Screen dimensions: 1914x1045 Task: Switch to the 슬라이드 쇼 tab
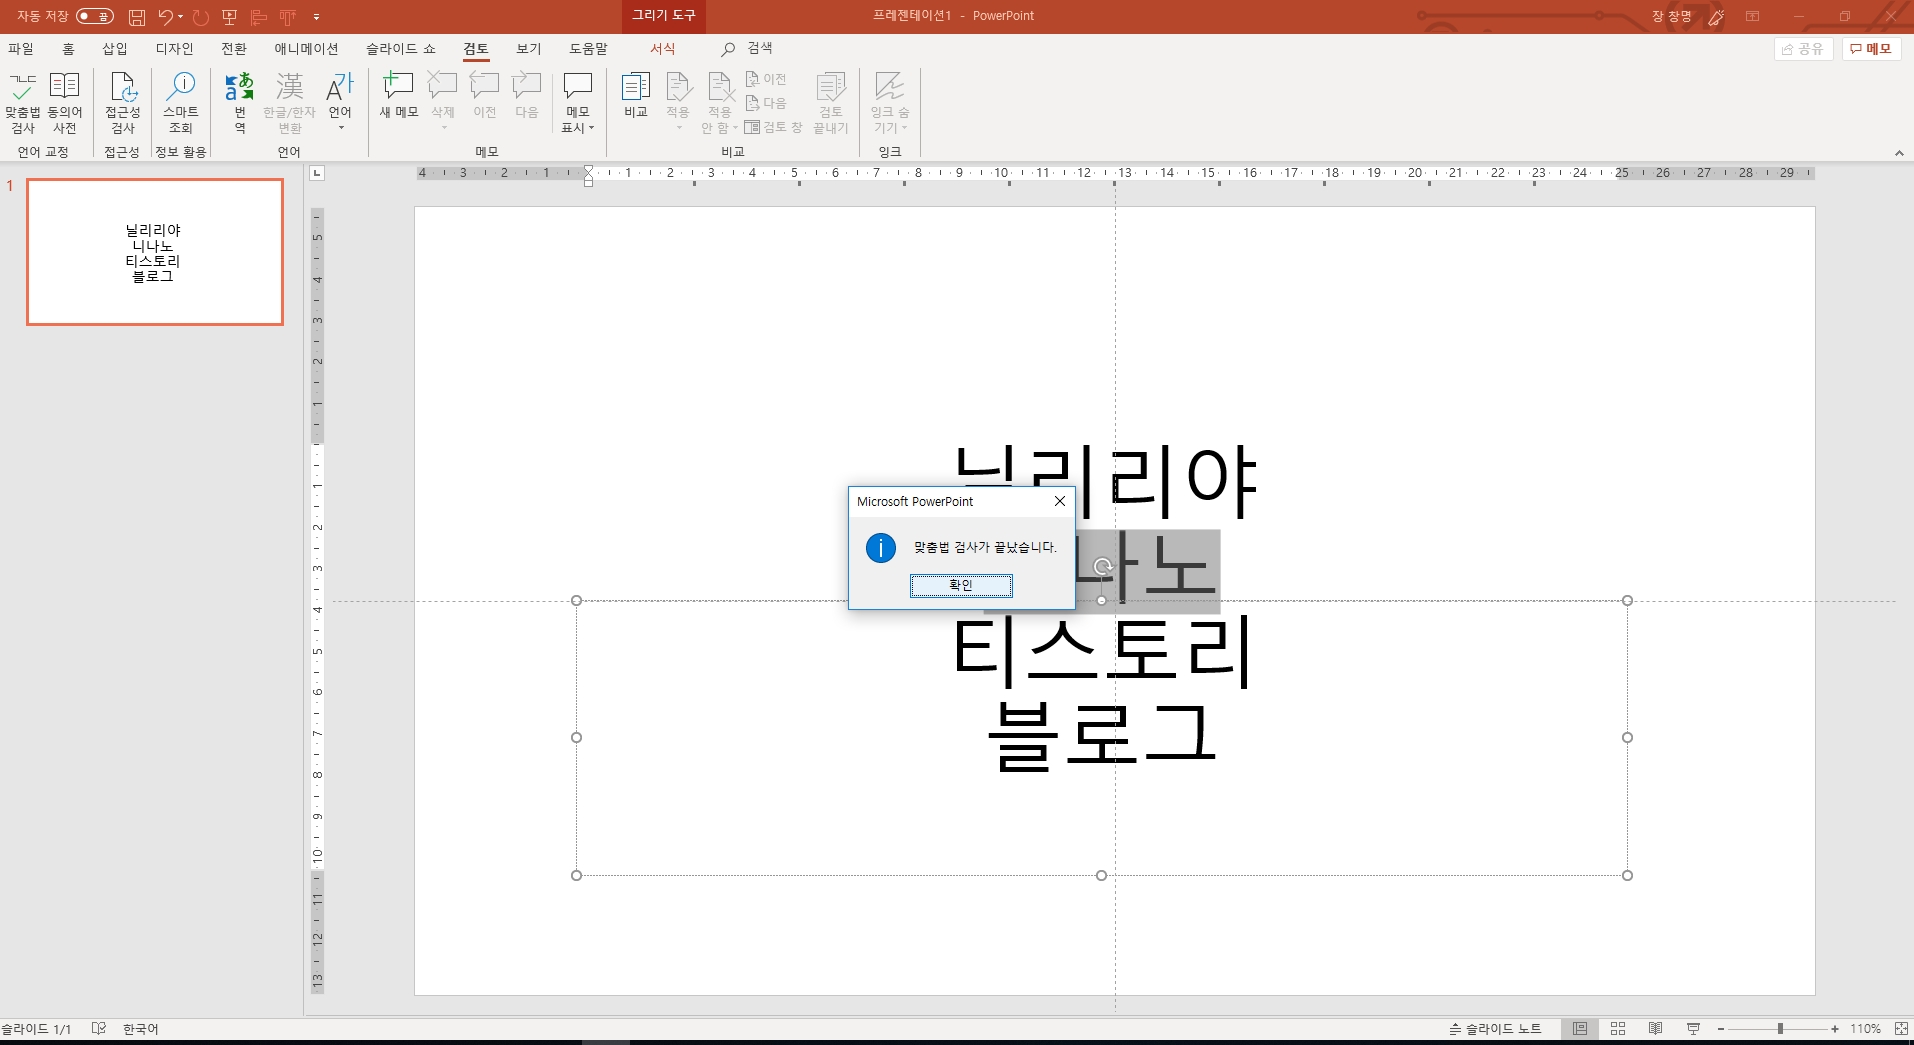point(401,48)
